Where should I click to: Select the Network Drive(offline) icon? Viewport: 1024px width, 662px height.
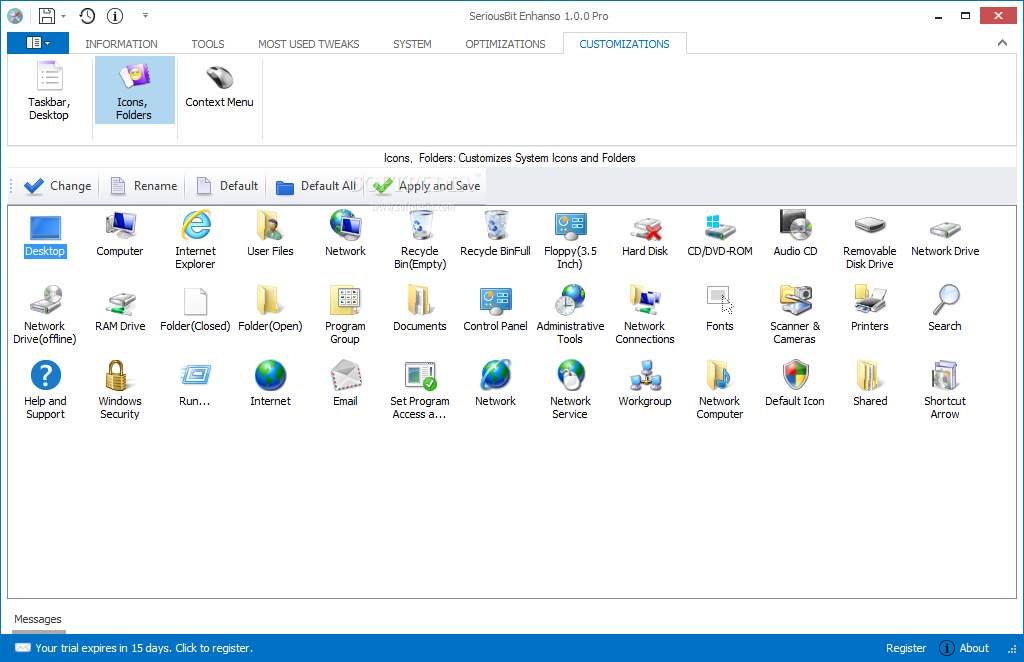click(45, 315)
